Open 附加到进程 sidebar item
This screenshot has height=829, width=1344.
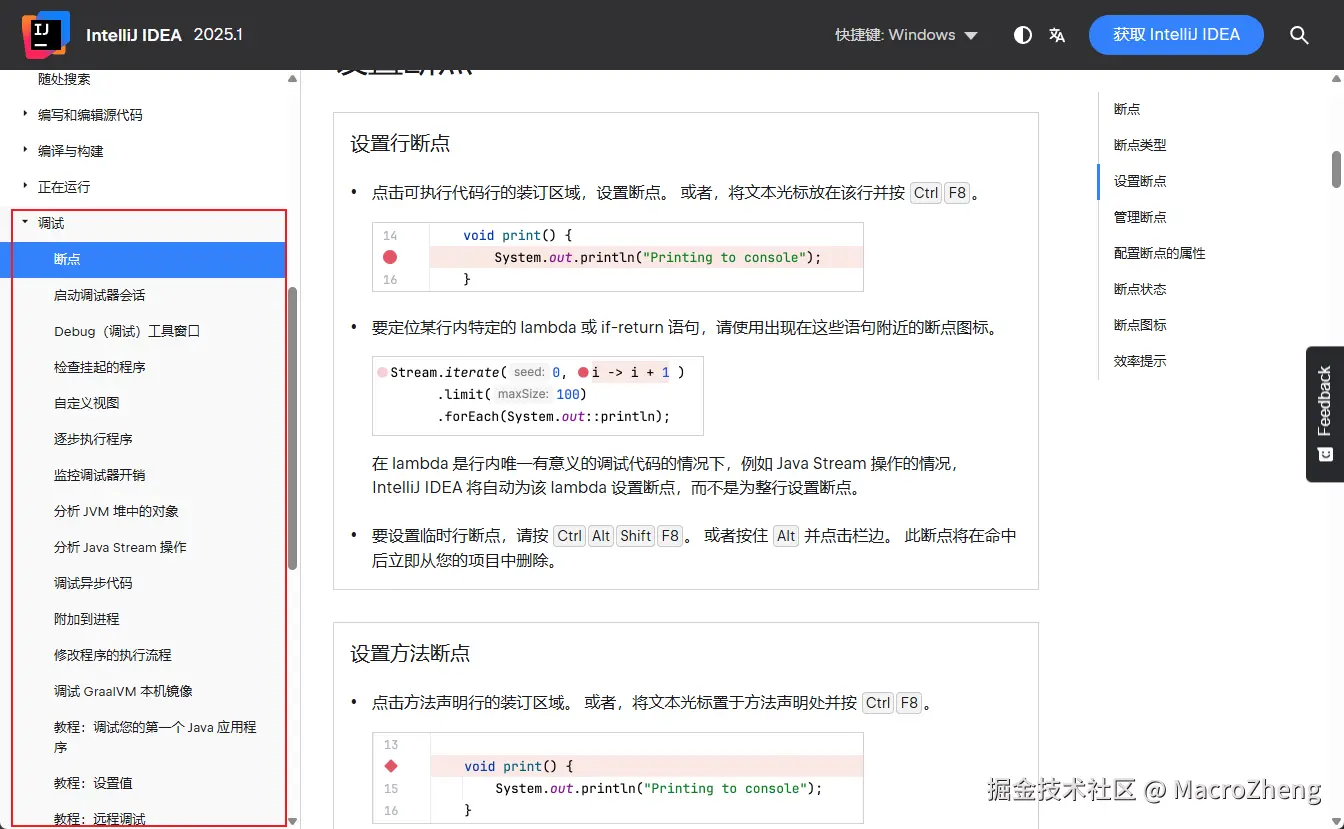coord(86,619)
